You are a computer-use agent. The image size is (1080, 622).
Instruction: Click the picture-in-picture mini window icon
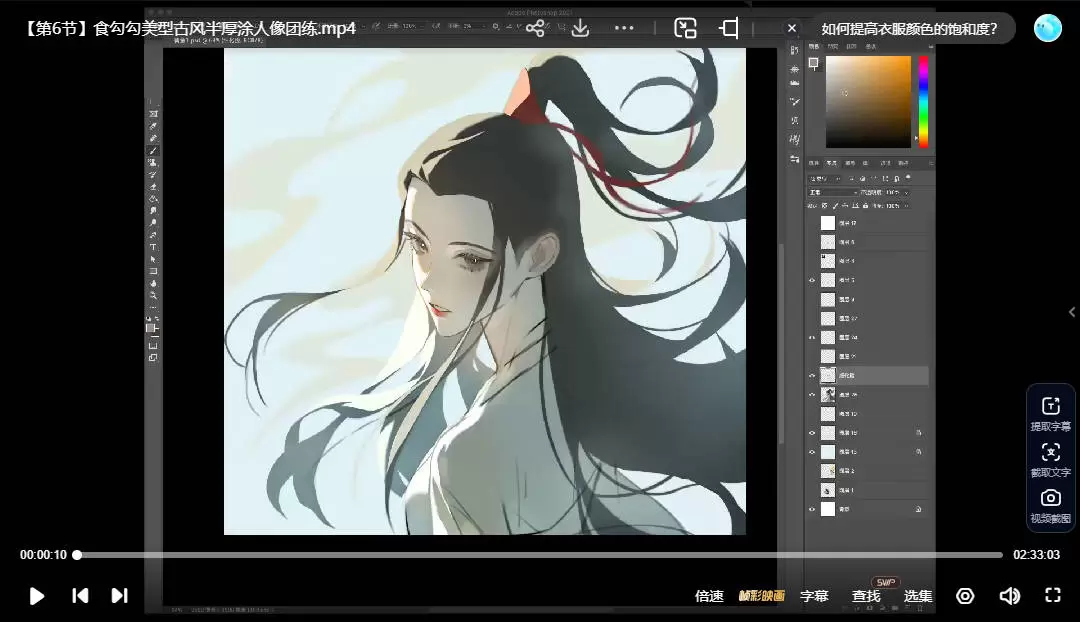click(x=685, y=28)
